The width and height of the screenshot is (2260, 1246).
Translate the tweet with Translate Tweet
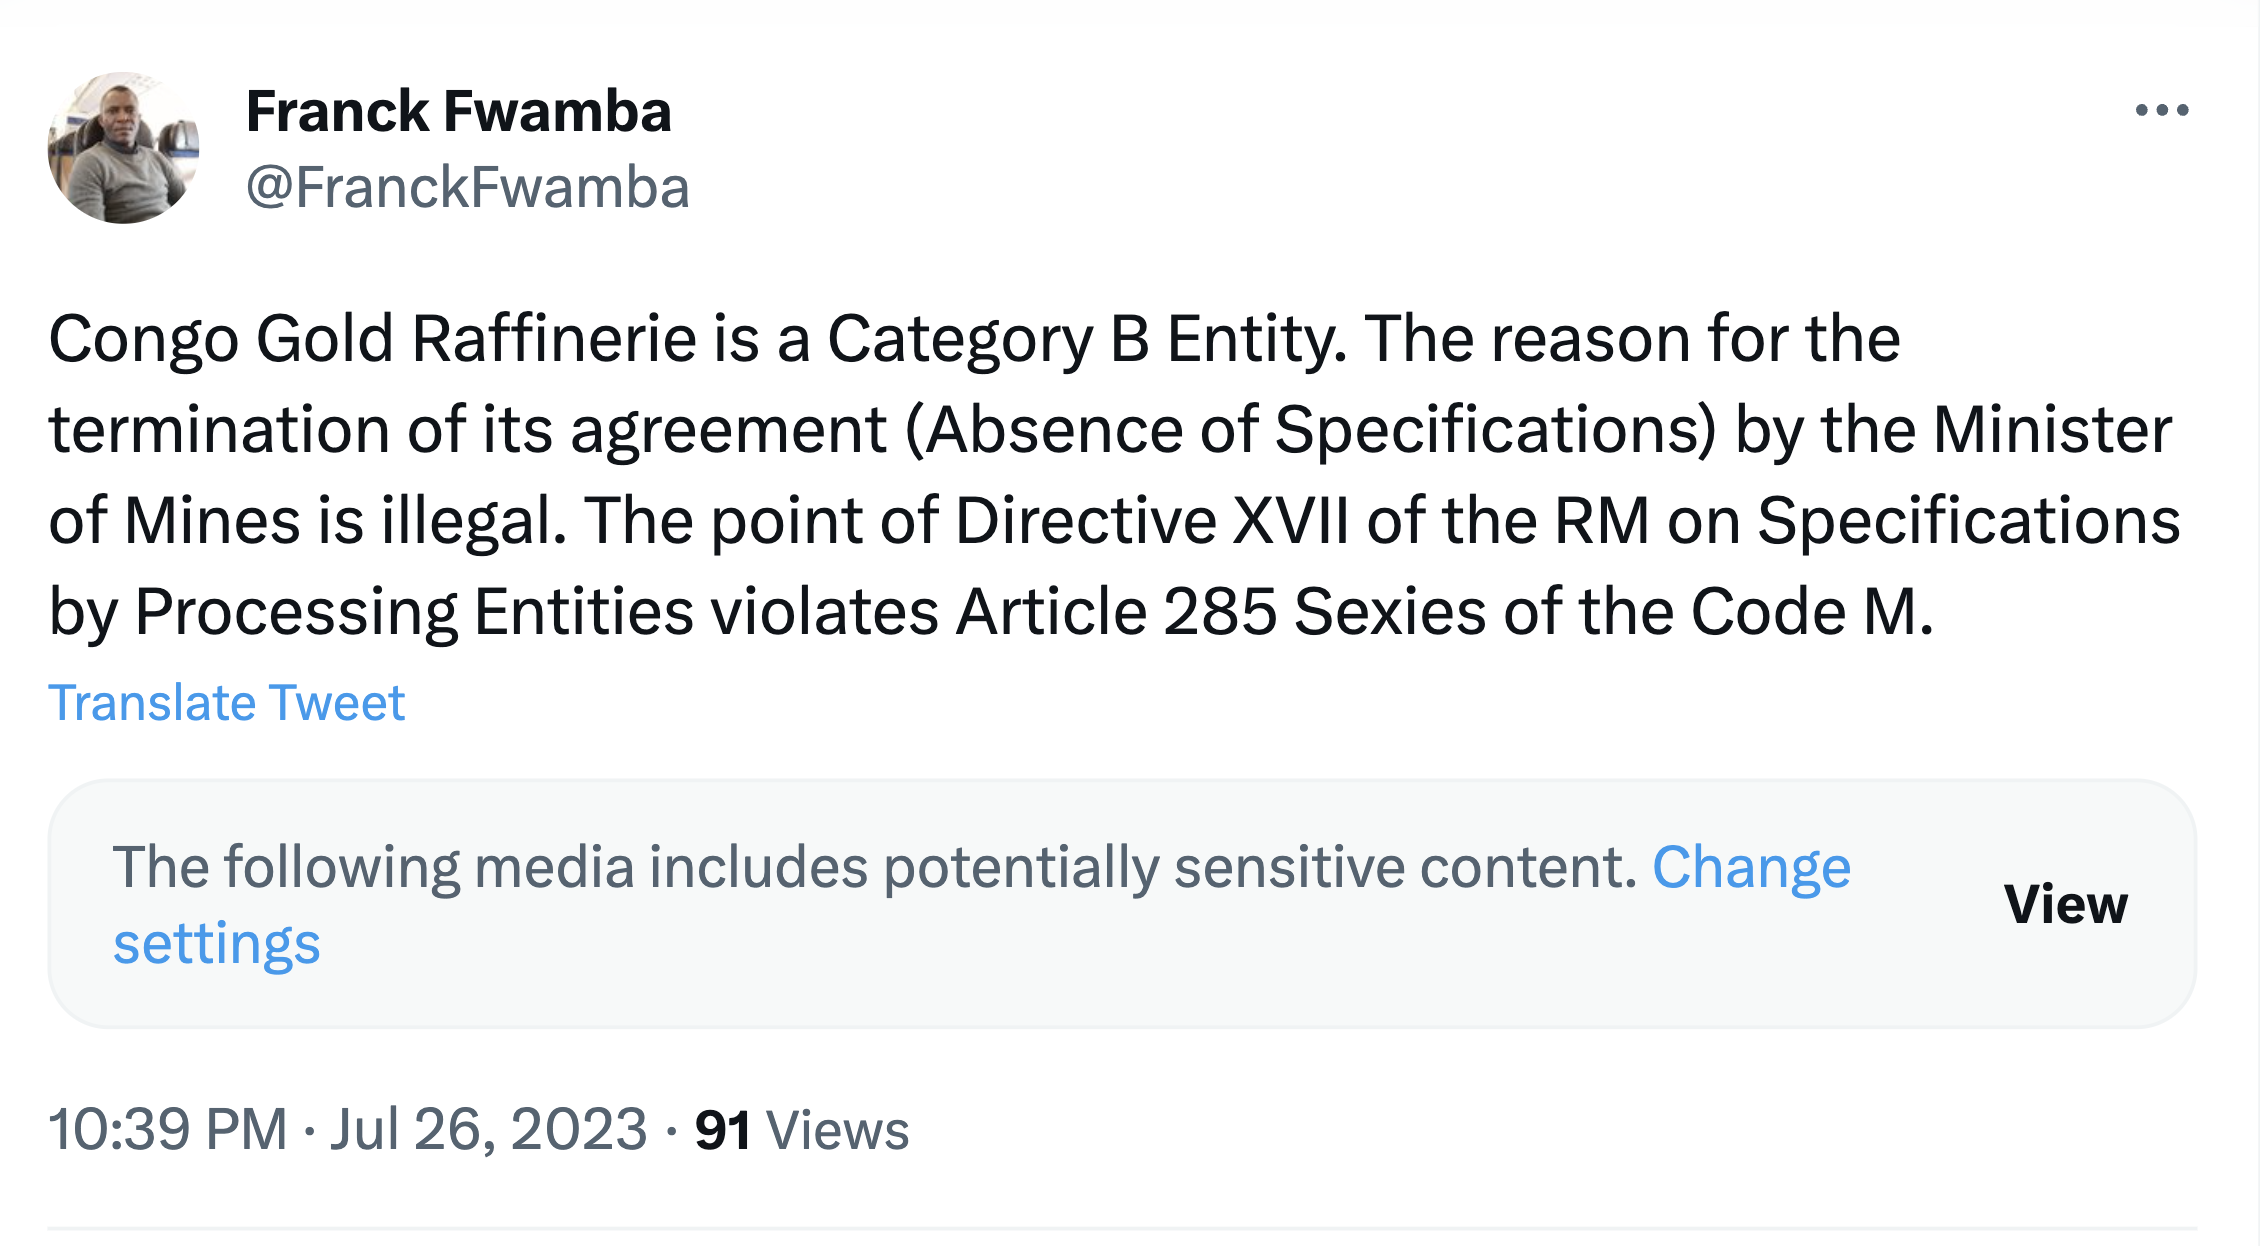[226, 702]
